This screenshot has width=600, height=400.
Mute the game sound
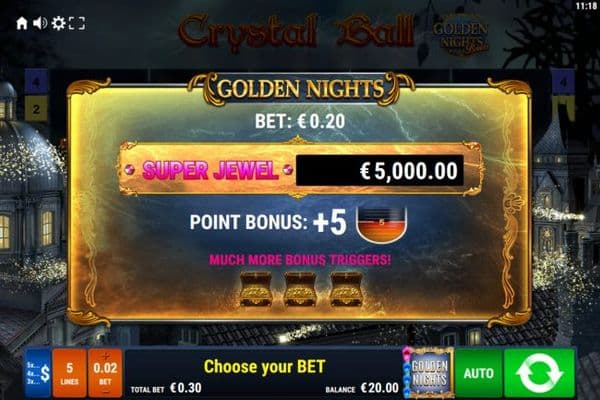coord(40,23)
